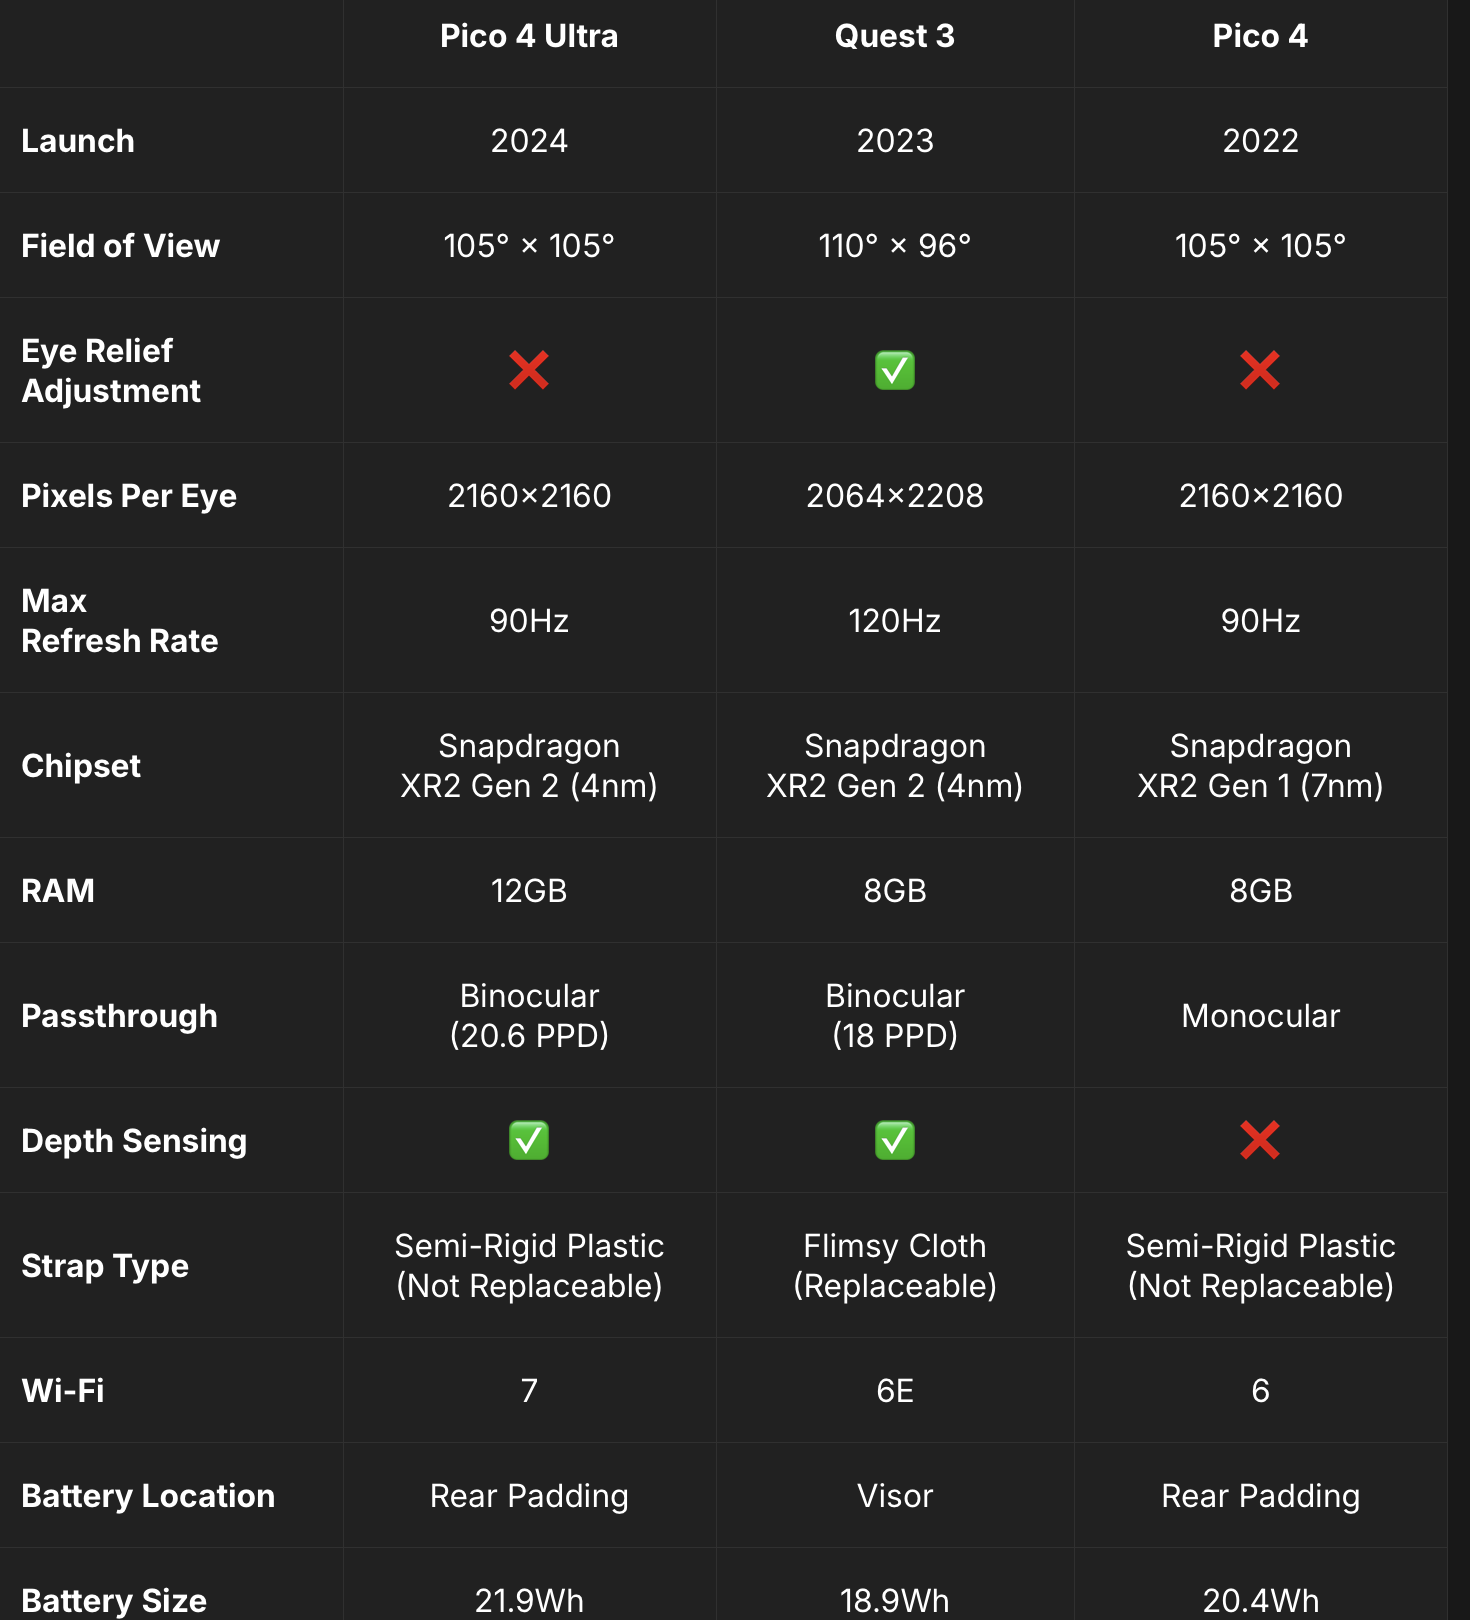Click the green checkmark for Quest 3 Eye Relief

click(895, 370)
